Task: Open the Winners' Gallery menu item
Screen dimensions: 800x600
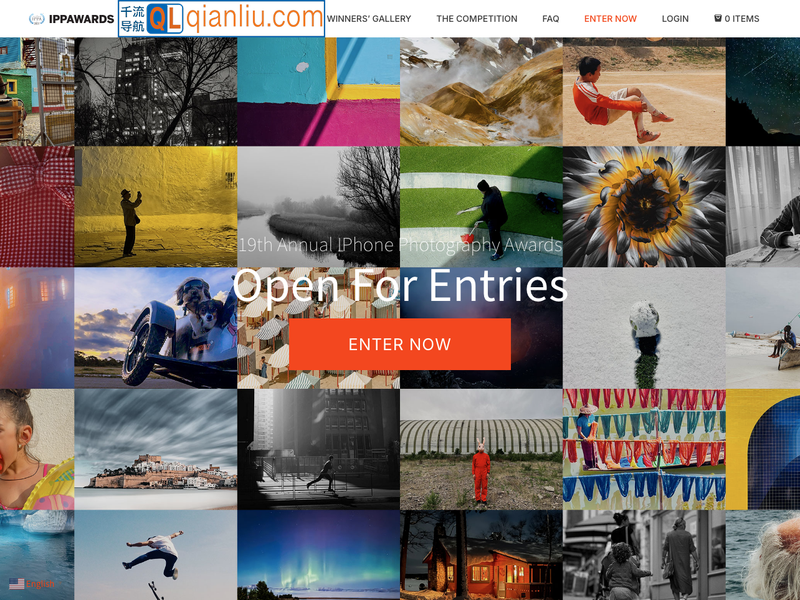Action: [369, 19]
